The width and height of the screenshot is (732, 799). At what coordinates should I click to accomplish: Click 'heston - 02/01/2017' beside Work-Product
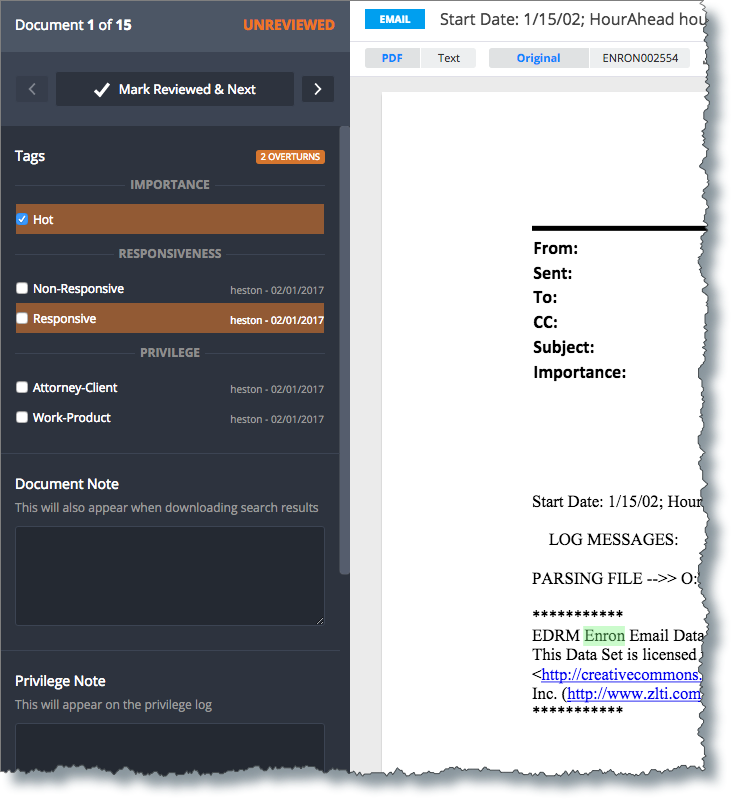click(277, 419)
